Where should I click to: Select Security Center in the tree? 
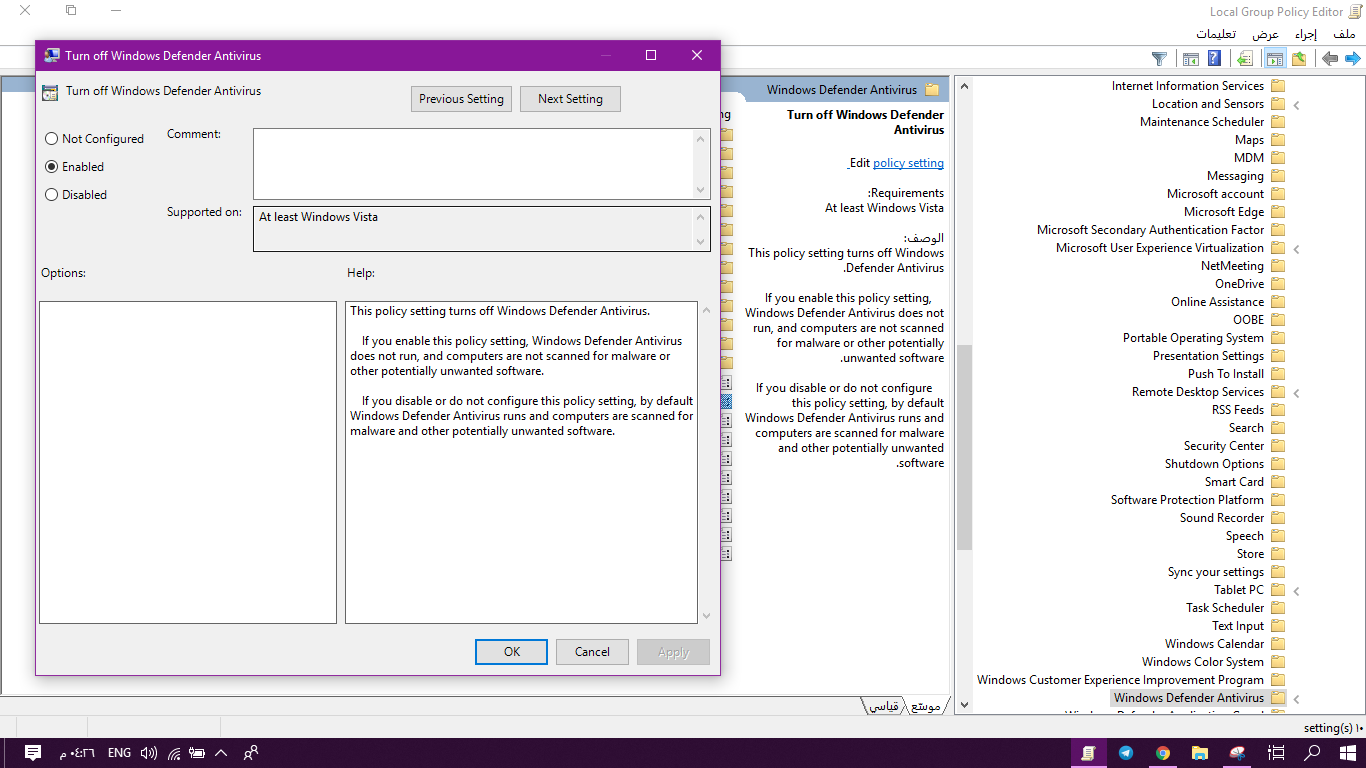1224,446
